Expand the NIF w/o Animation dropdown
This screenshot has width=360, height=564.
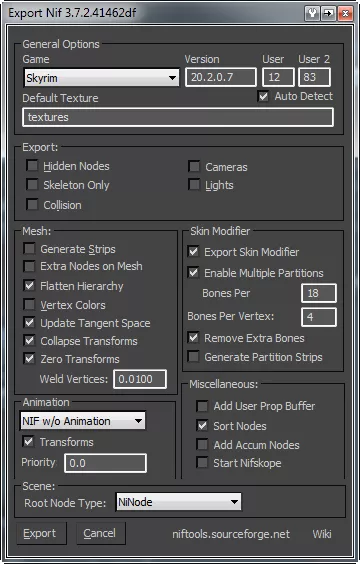point(83,420)
